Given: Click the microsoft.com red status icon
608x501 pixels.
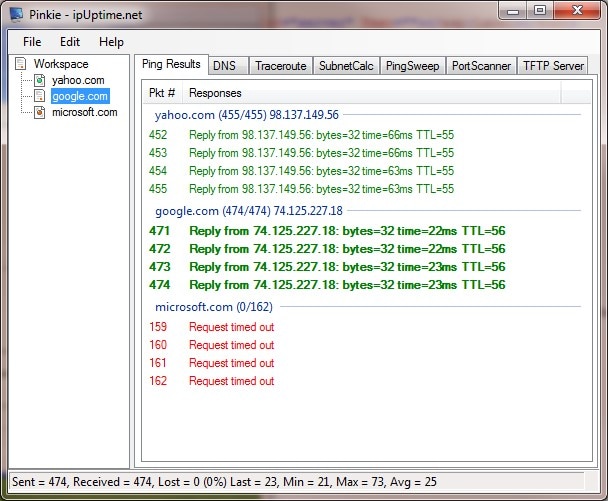Looking at the screenshot, I should [40, 112].
